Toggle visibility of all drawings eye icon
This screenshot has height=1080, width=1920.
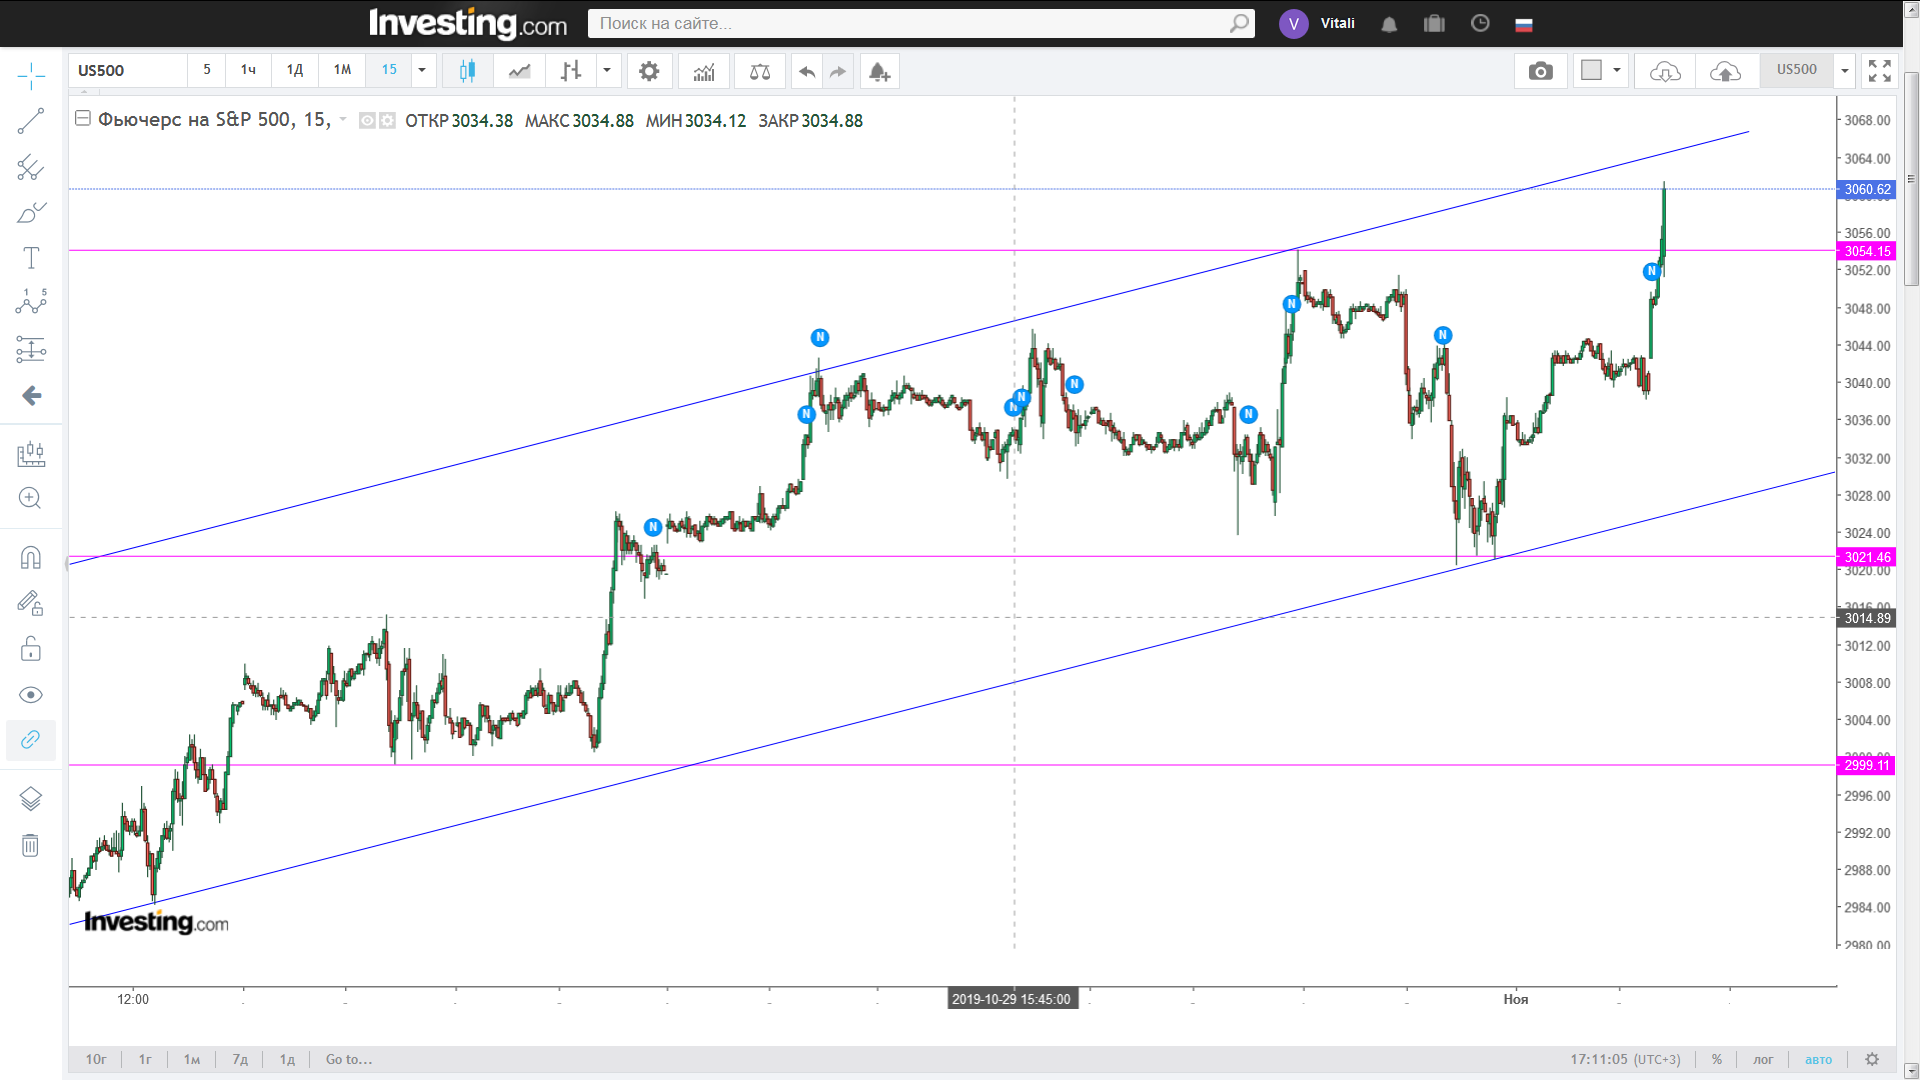(31, 695)
